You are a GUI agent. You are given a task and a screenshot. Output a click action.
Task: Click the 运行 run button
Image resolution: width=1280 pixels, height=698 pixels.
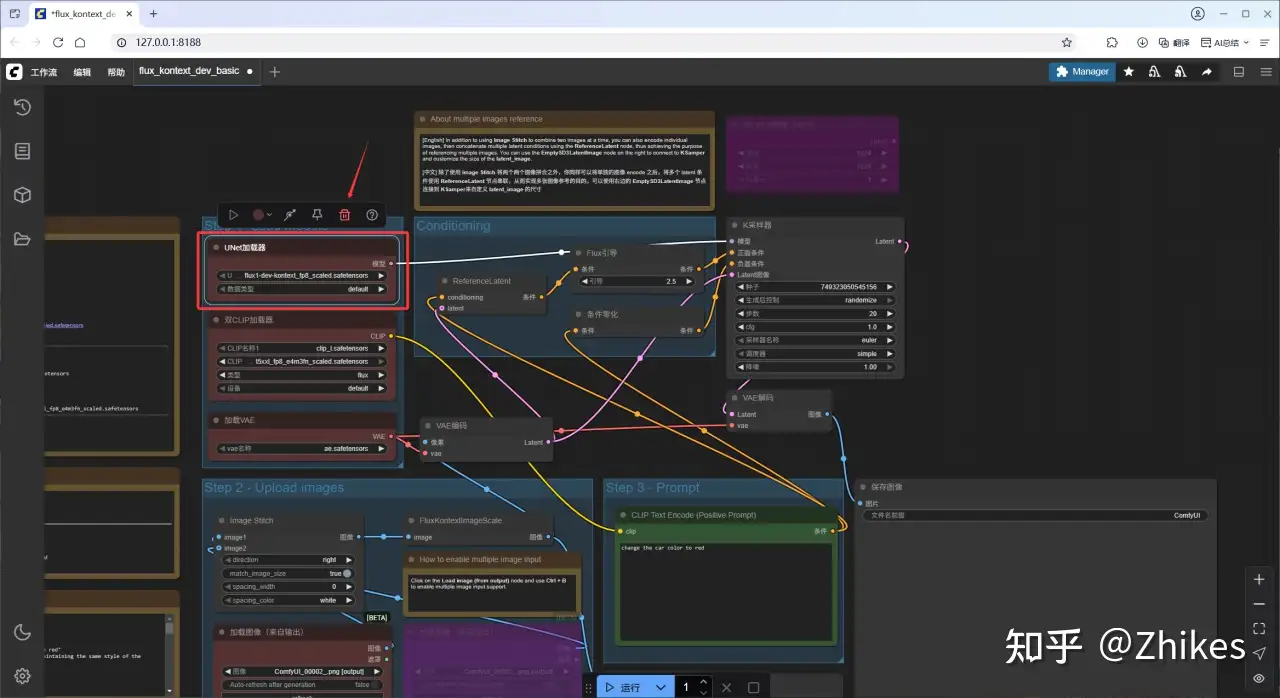pyautogui.click(x=623, y=688)
